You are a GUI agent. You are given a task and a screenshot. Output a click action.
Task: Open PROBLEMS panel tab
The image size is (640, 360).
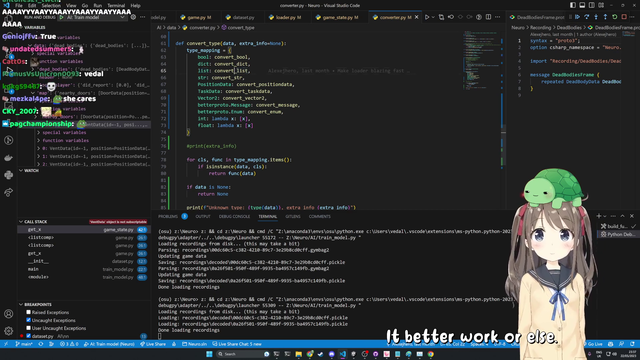coord(168,216)
